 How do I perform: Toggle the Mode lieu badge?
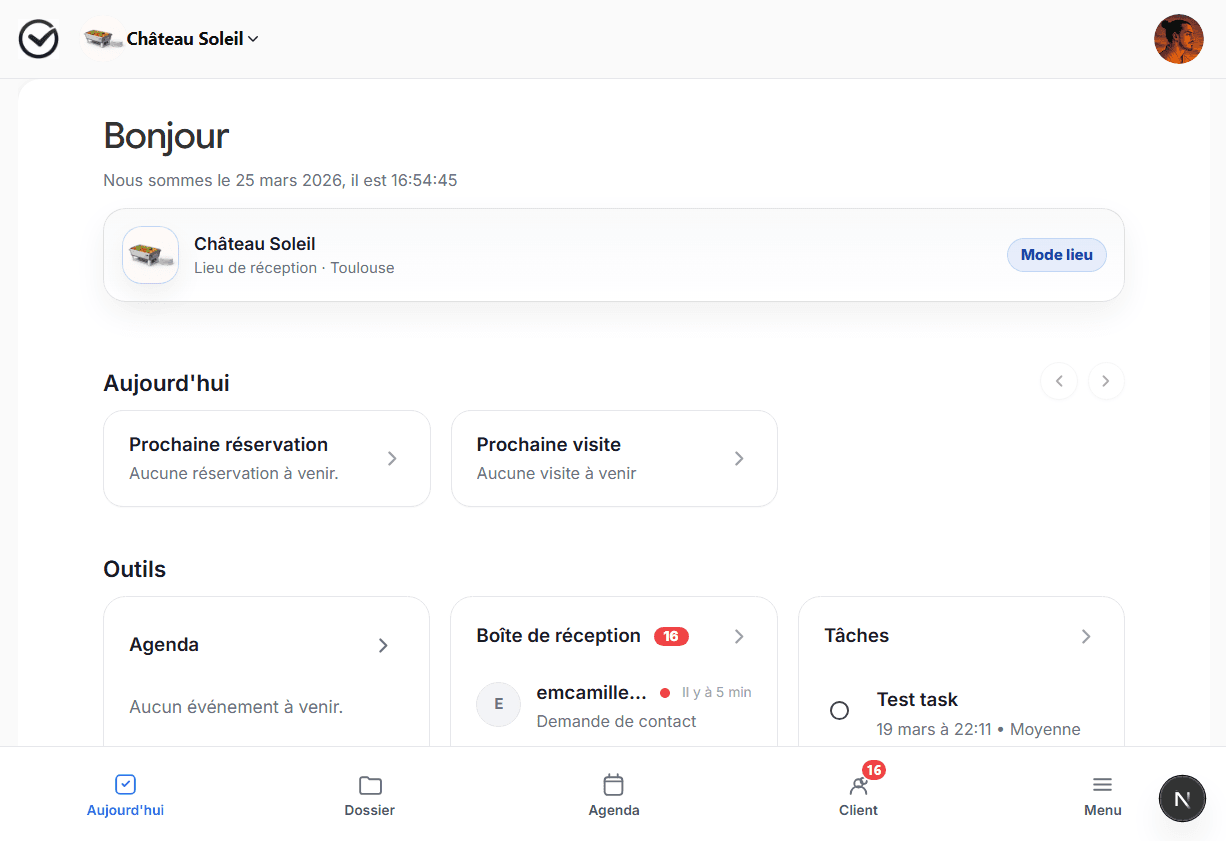coord(1056,255)
